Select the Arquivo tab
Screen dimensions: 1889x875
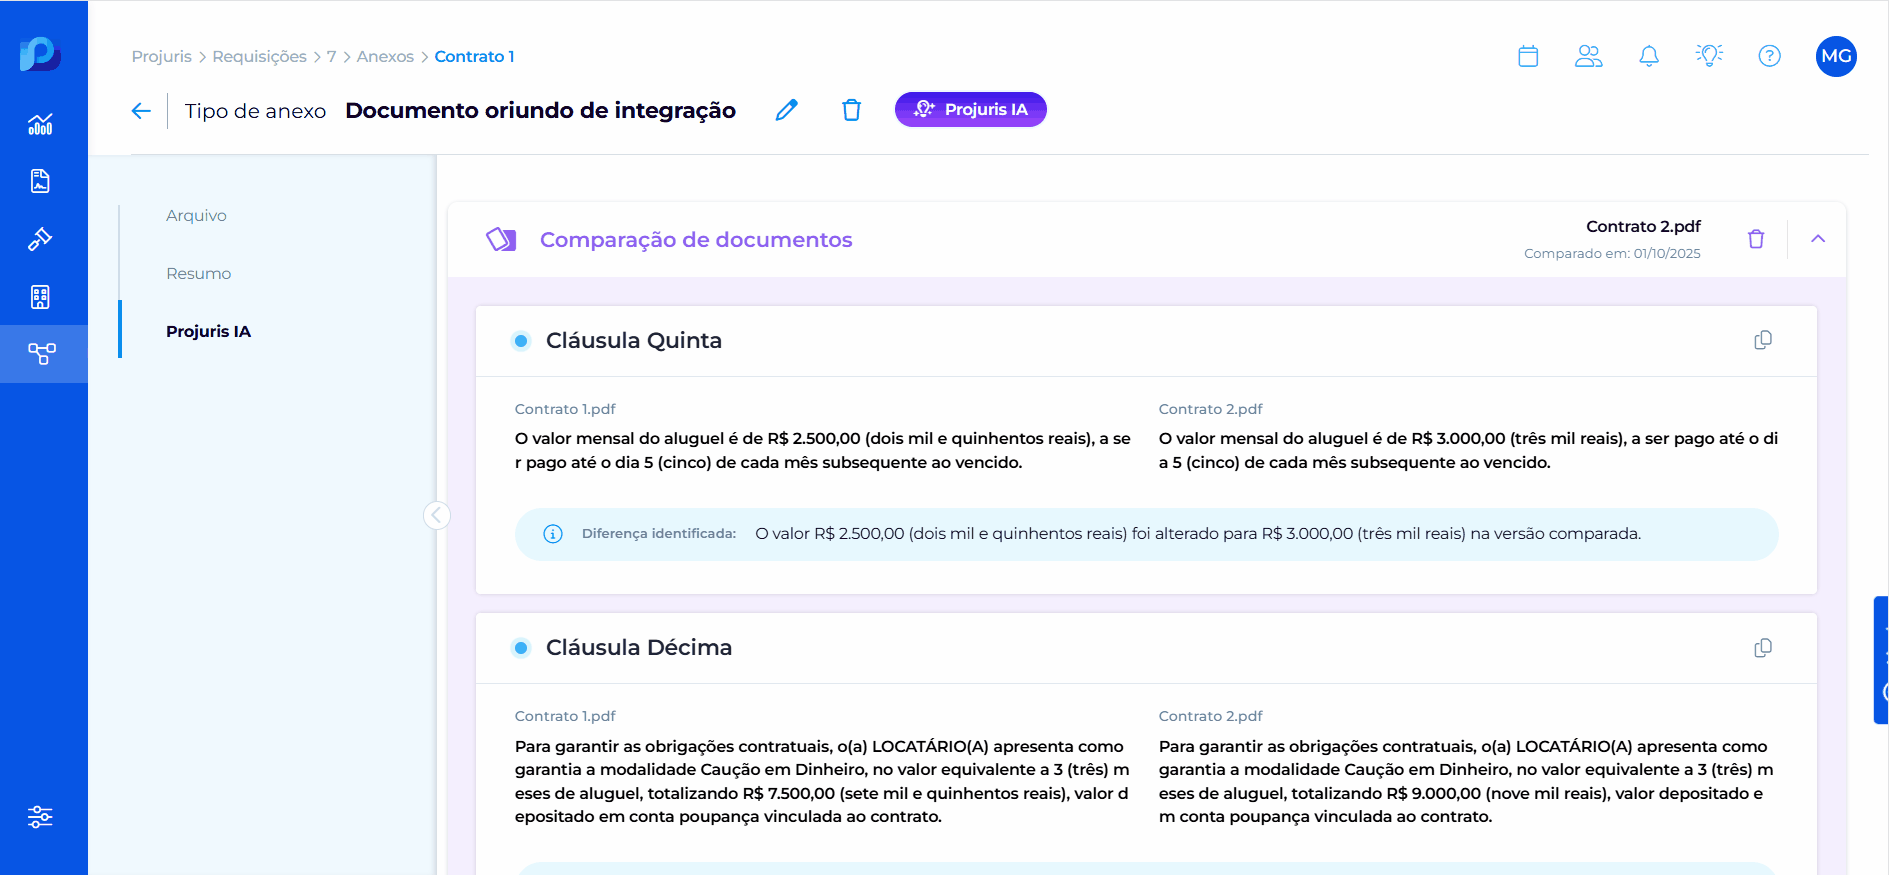[x=196, y=215]
